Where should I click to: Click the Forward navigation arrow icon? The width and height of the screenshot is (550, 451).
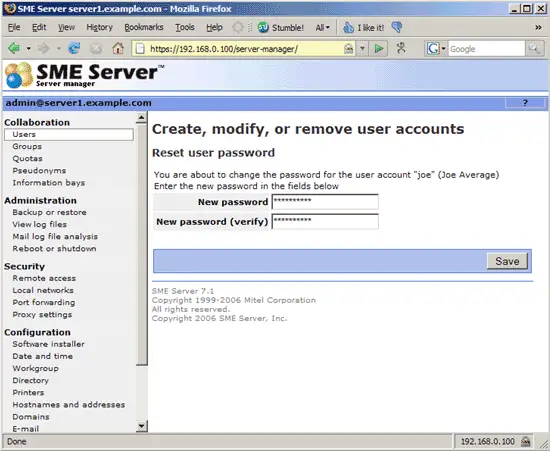click(x=43, y=48)
